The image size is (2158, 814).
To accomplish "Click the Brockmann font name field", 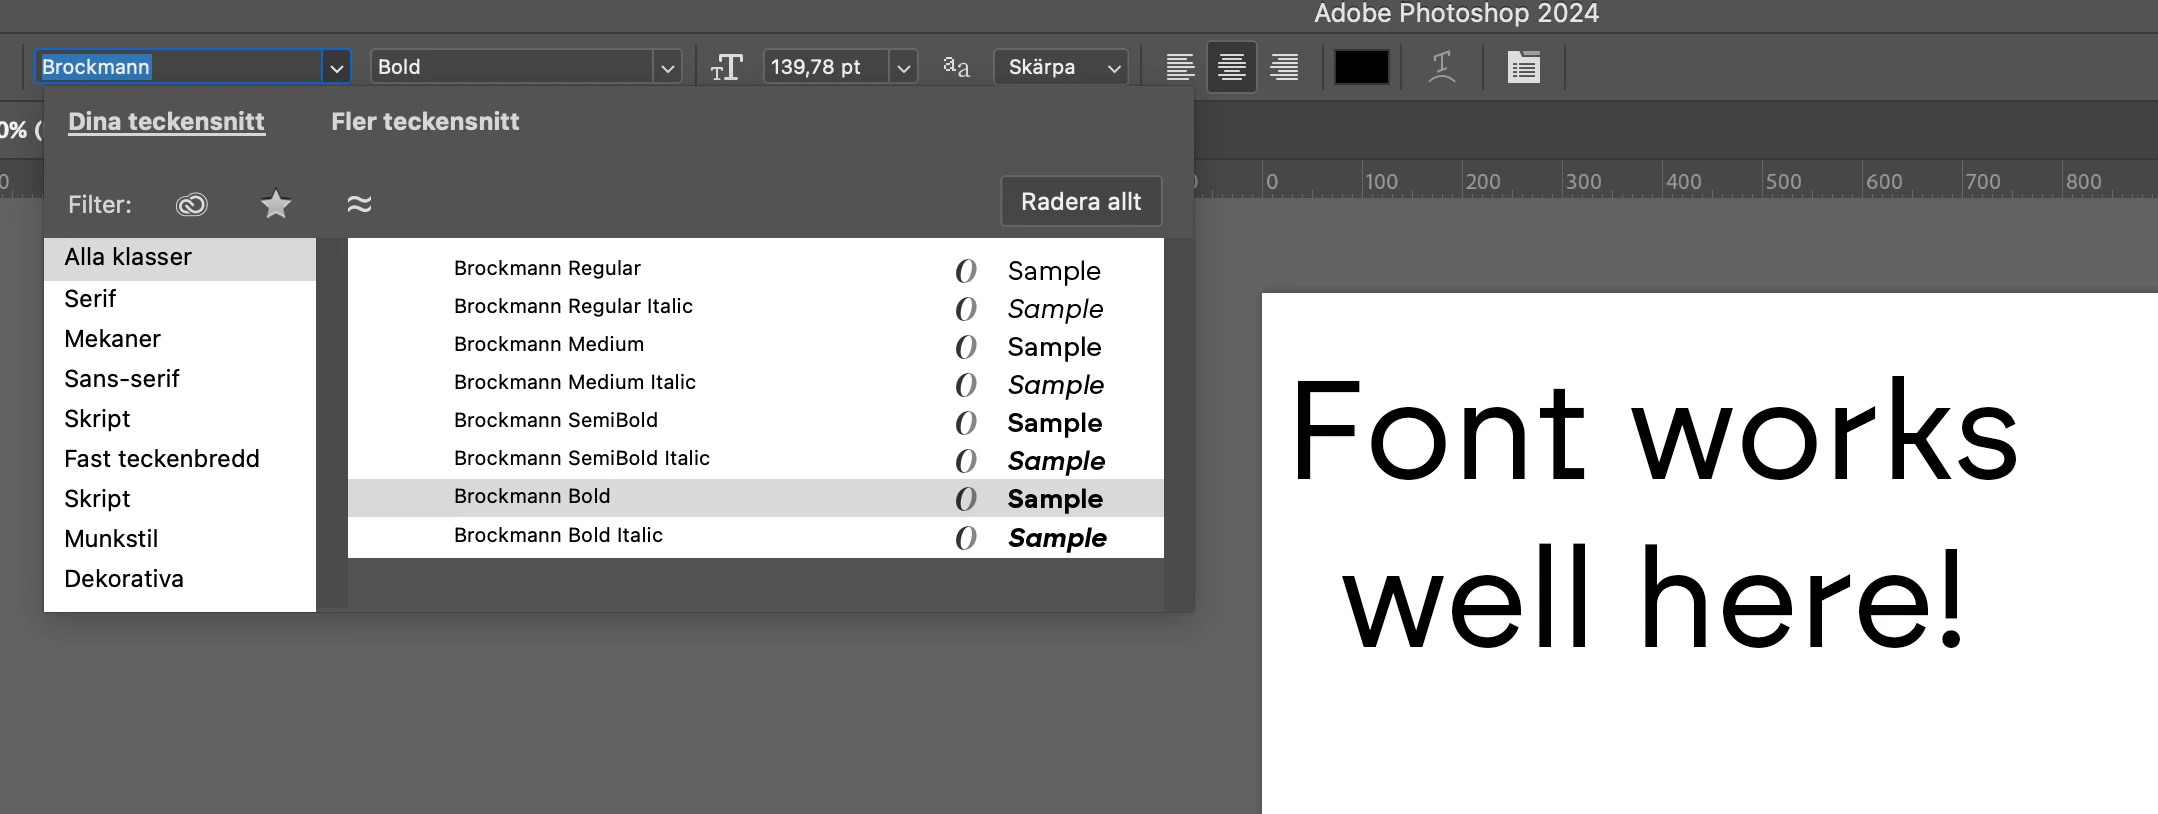I will pyautogui.click(x=179, y=67).
